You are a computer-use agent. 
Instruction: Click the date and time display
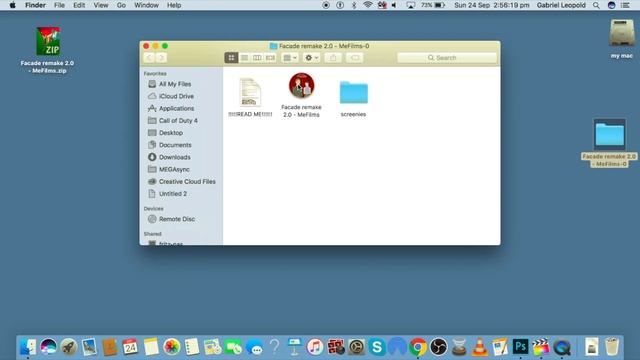point(491,5)
